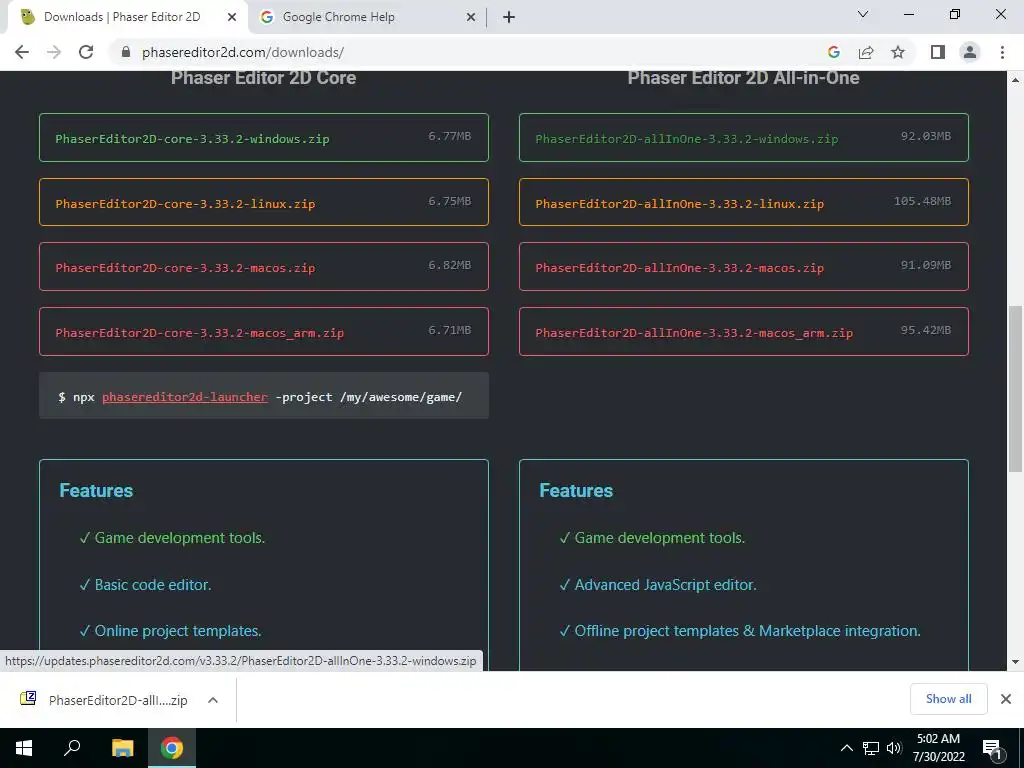This screenshot has width=1024, height=768.
Task: Click 'Offline project templates & Marketplace integration.'
Action: (x=747, y=631)
